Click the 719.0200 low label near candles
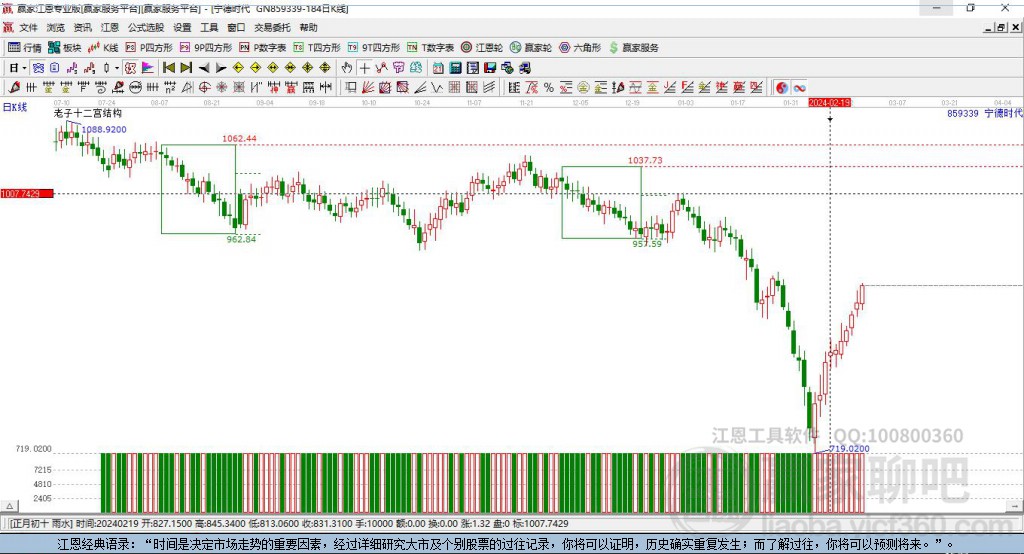 pyautogui.click(x=849, y=449)
